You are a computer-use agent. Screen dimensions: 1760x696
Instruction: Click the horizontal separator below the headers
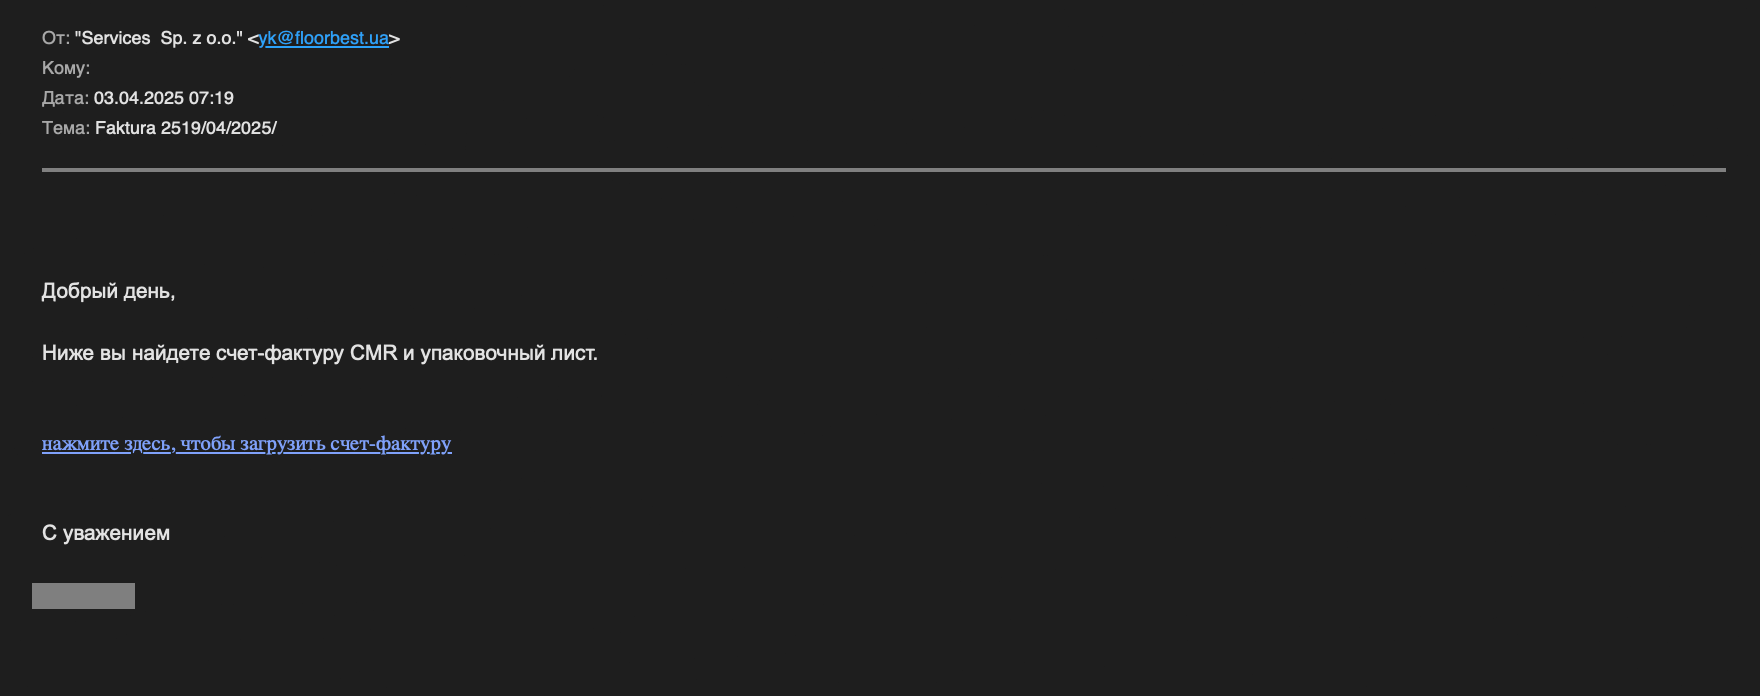(x=883, y=170)
